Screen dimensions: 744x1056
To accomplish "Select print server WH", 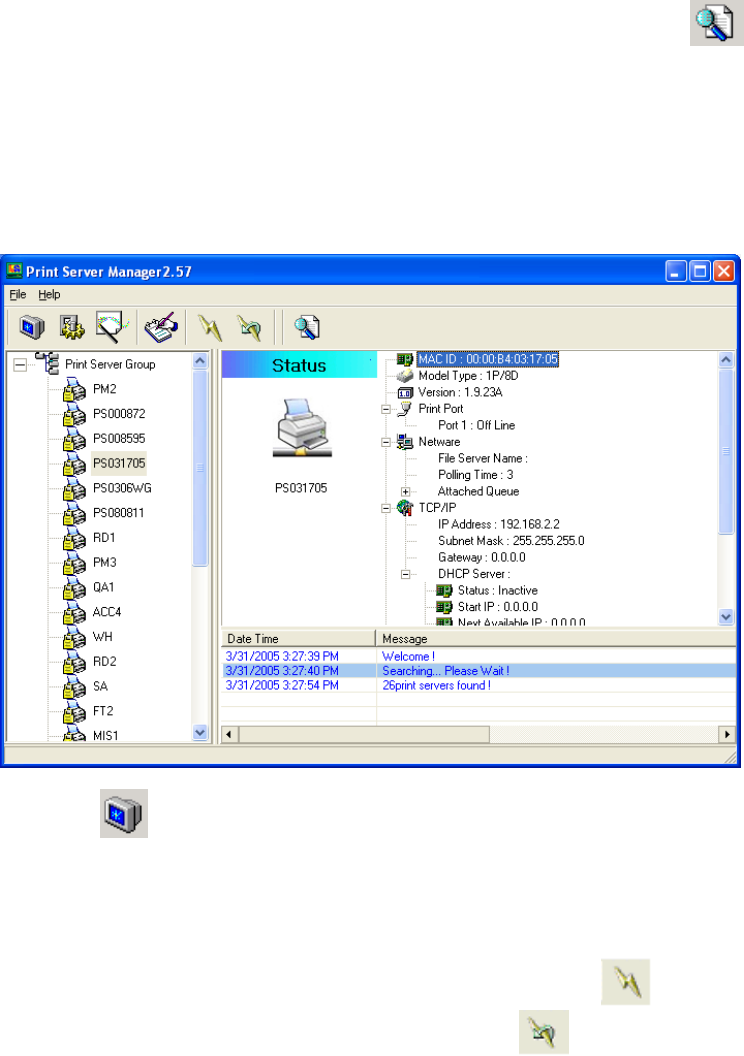I will tap(102, 636).
